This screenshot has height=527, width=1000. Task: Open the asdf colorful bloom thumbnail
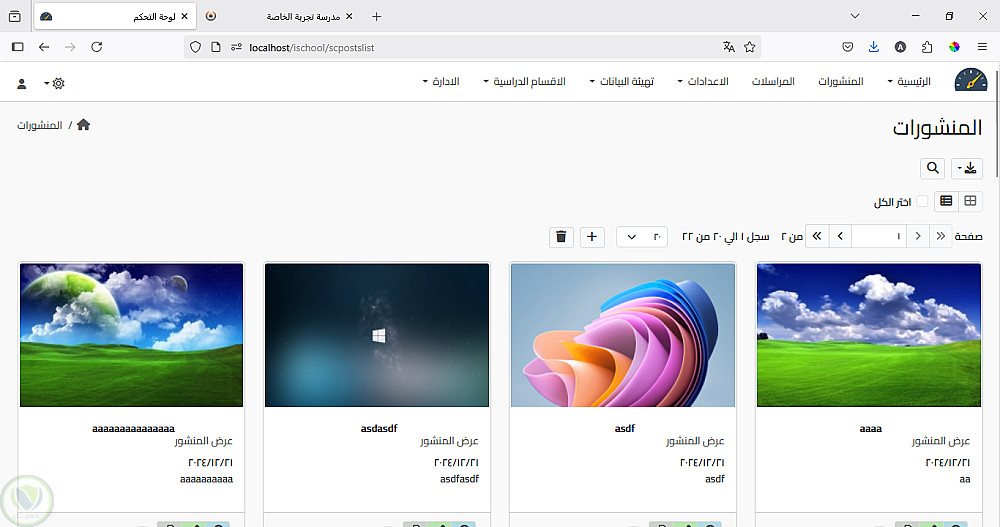(x=623, y=335)
